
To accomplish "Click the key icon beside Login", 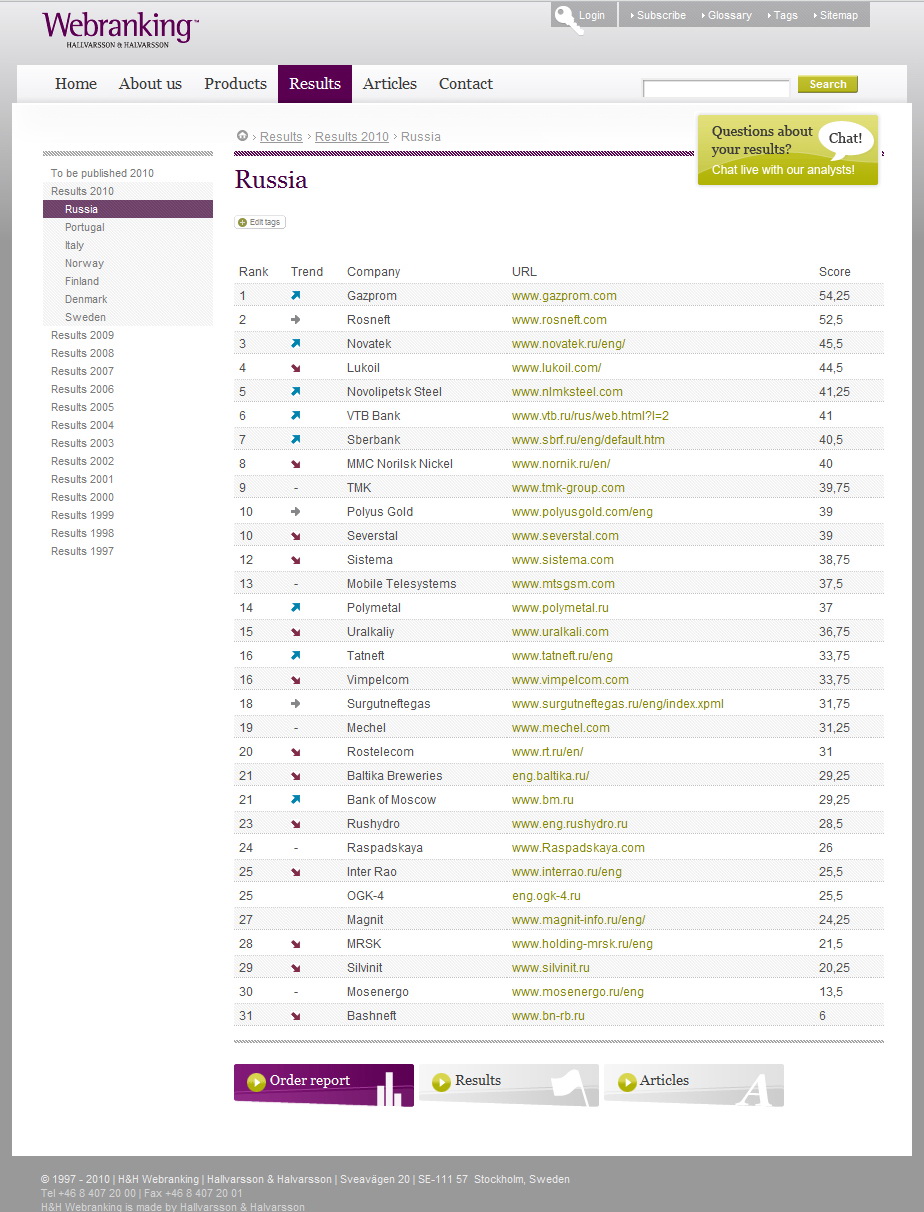I will pos(568,19).
